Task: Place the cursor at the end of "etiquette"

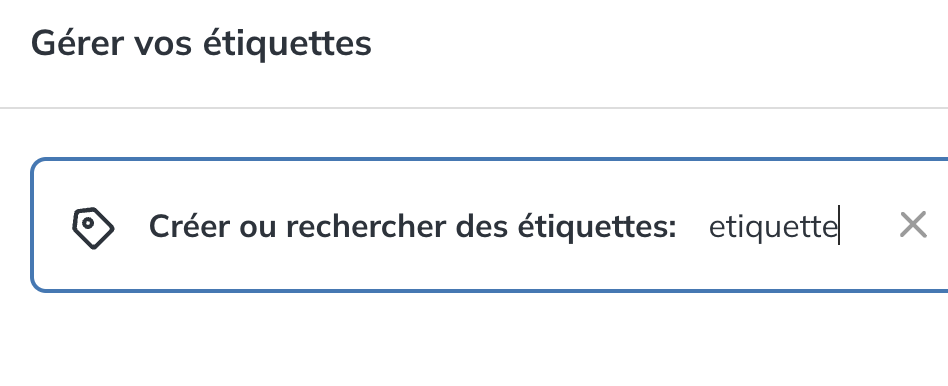Action: 838,227
